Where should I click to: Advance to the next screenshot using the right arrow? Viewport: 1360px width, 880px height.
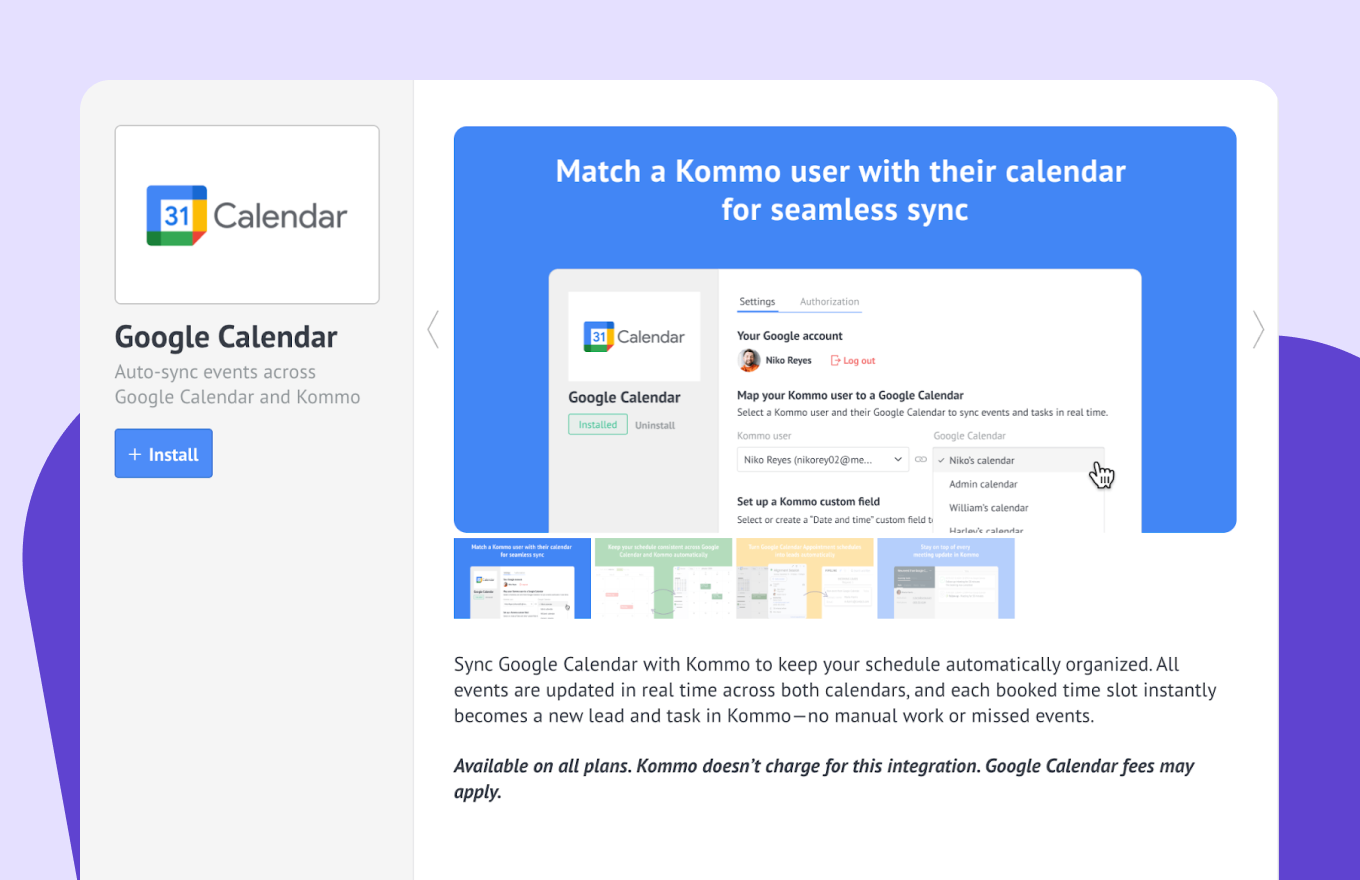coord(1258,329)
